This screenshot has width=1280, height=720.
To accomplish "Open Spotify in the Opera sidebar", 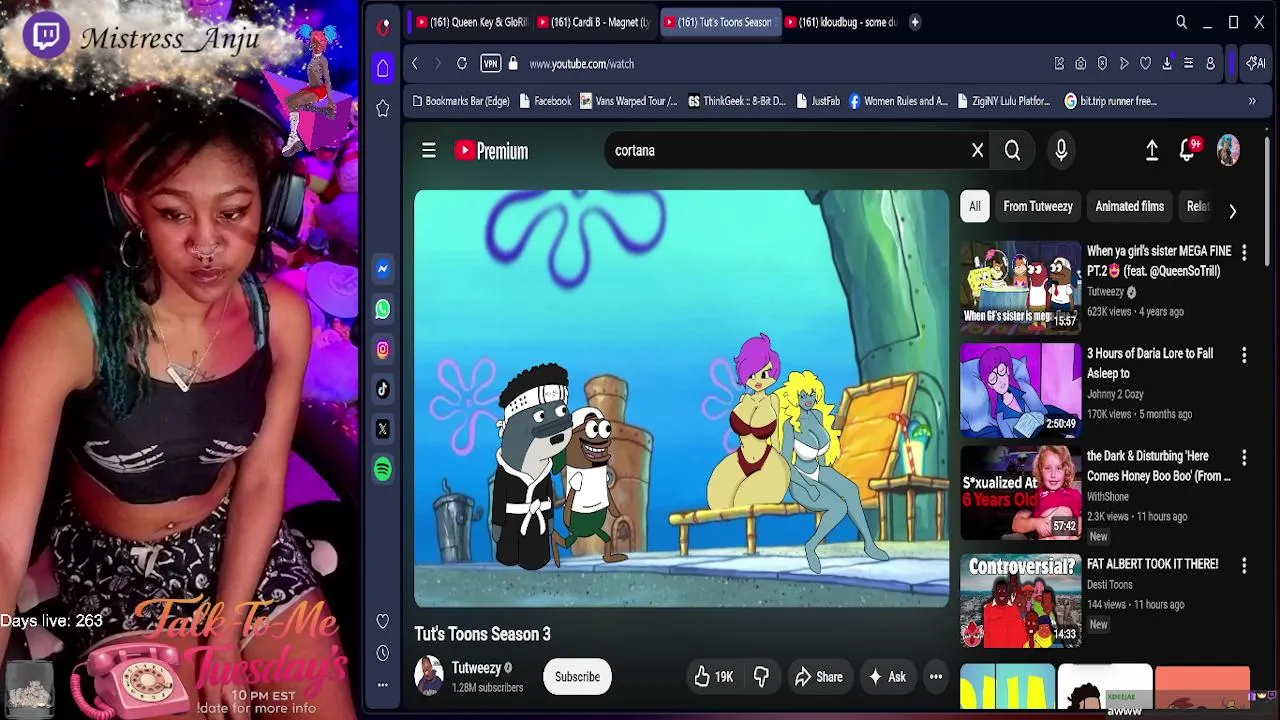I will (383, 469).
